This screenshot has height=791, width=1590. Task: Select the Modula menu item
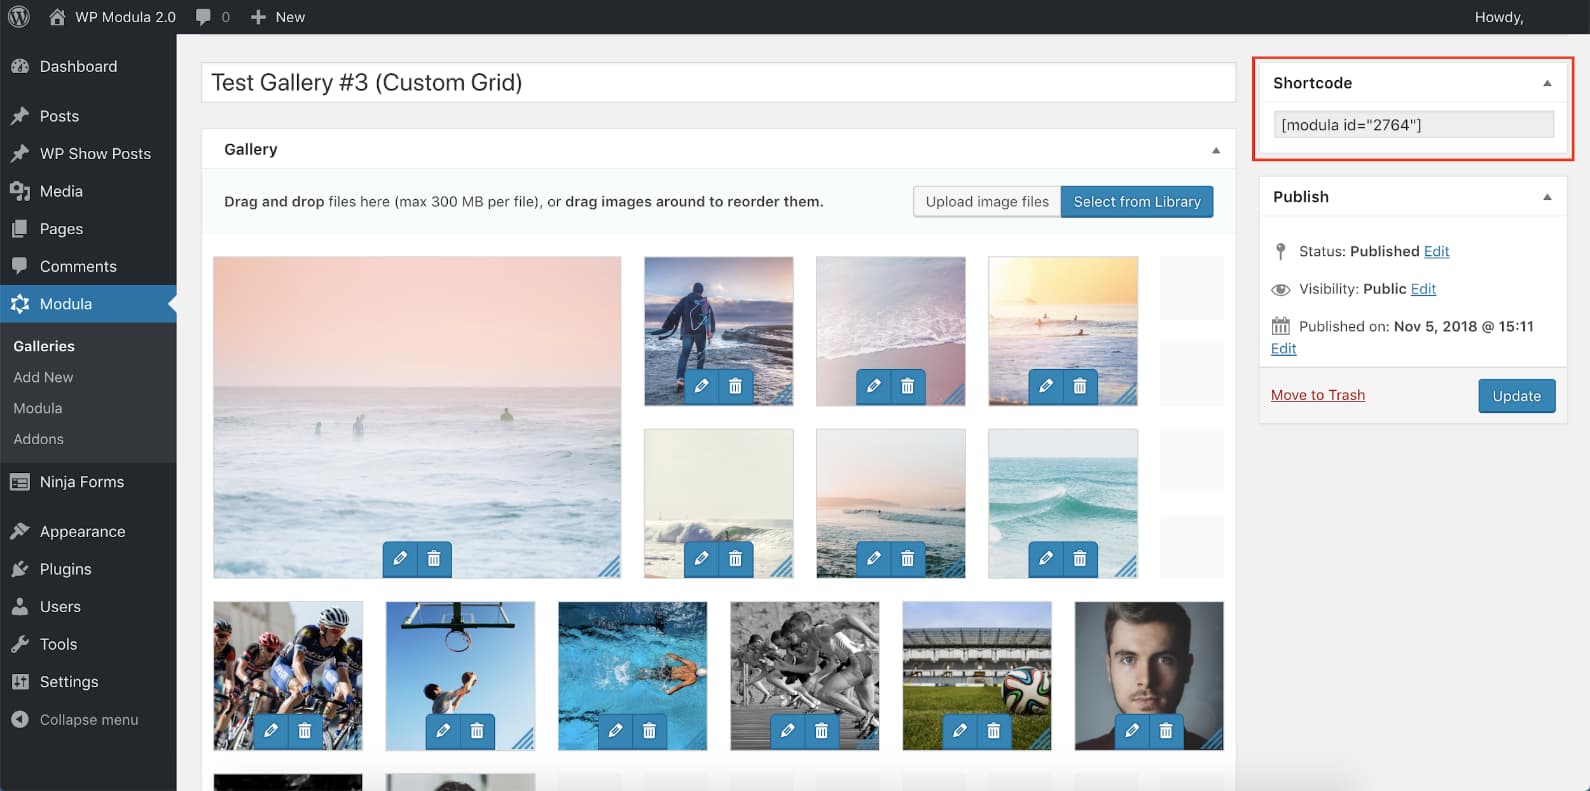(88, 304)
